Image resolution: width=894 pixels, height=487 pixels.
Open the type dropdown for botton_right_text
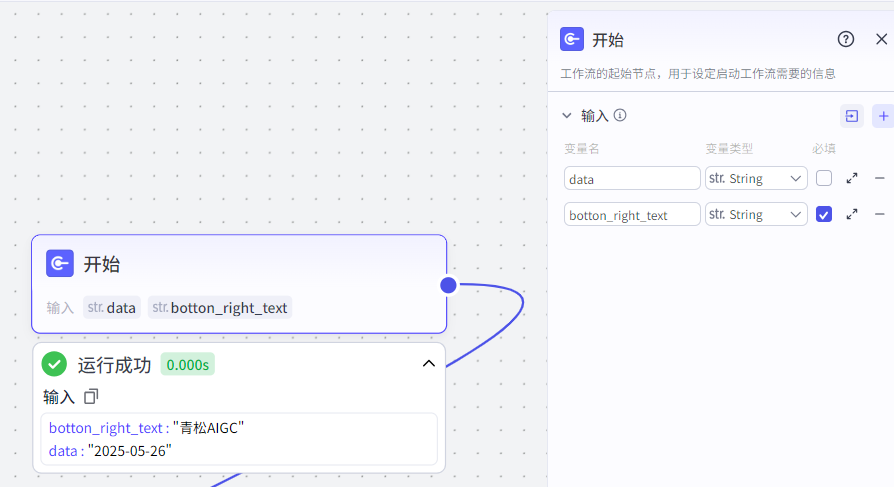click(x=756, y=214)
